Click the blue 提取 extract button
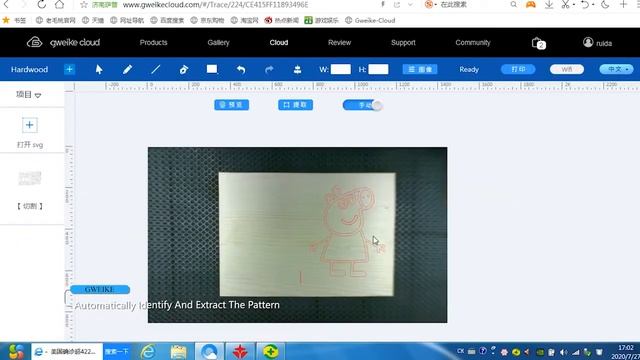640x360 pixels. click(296, 105)
